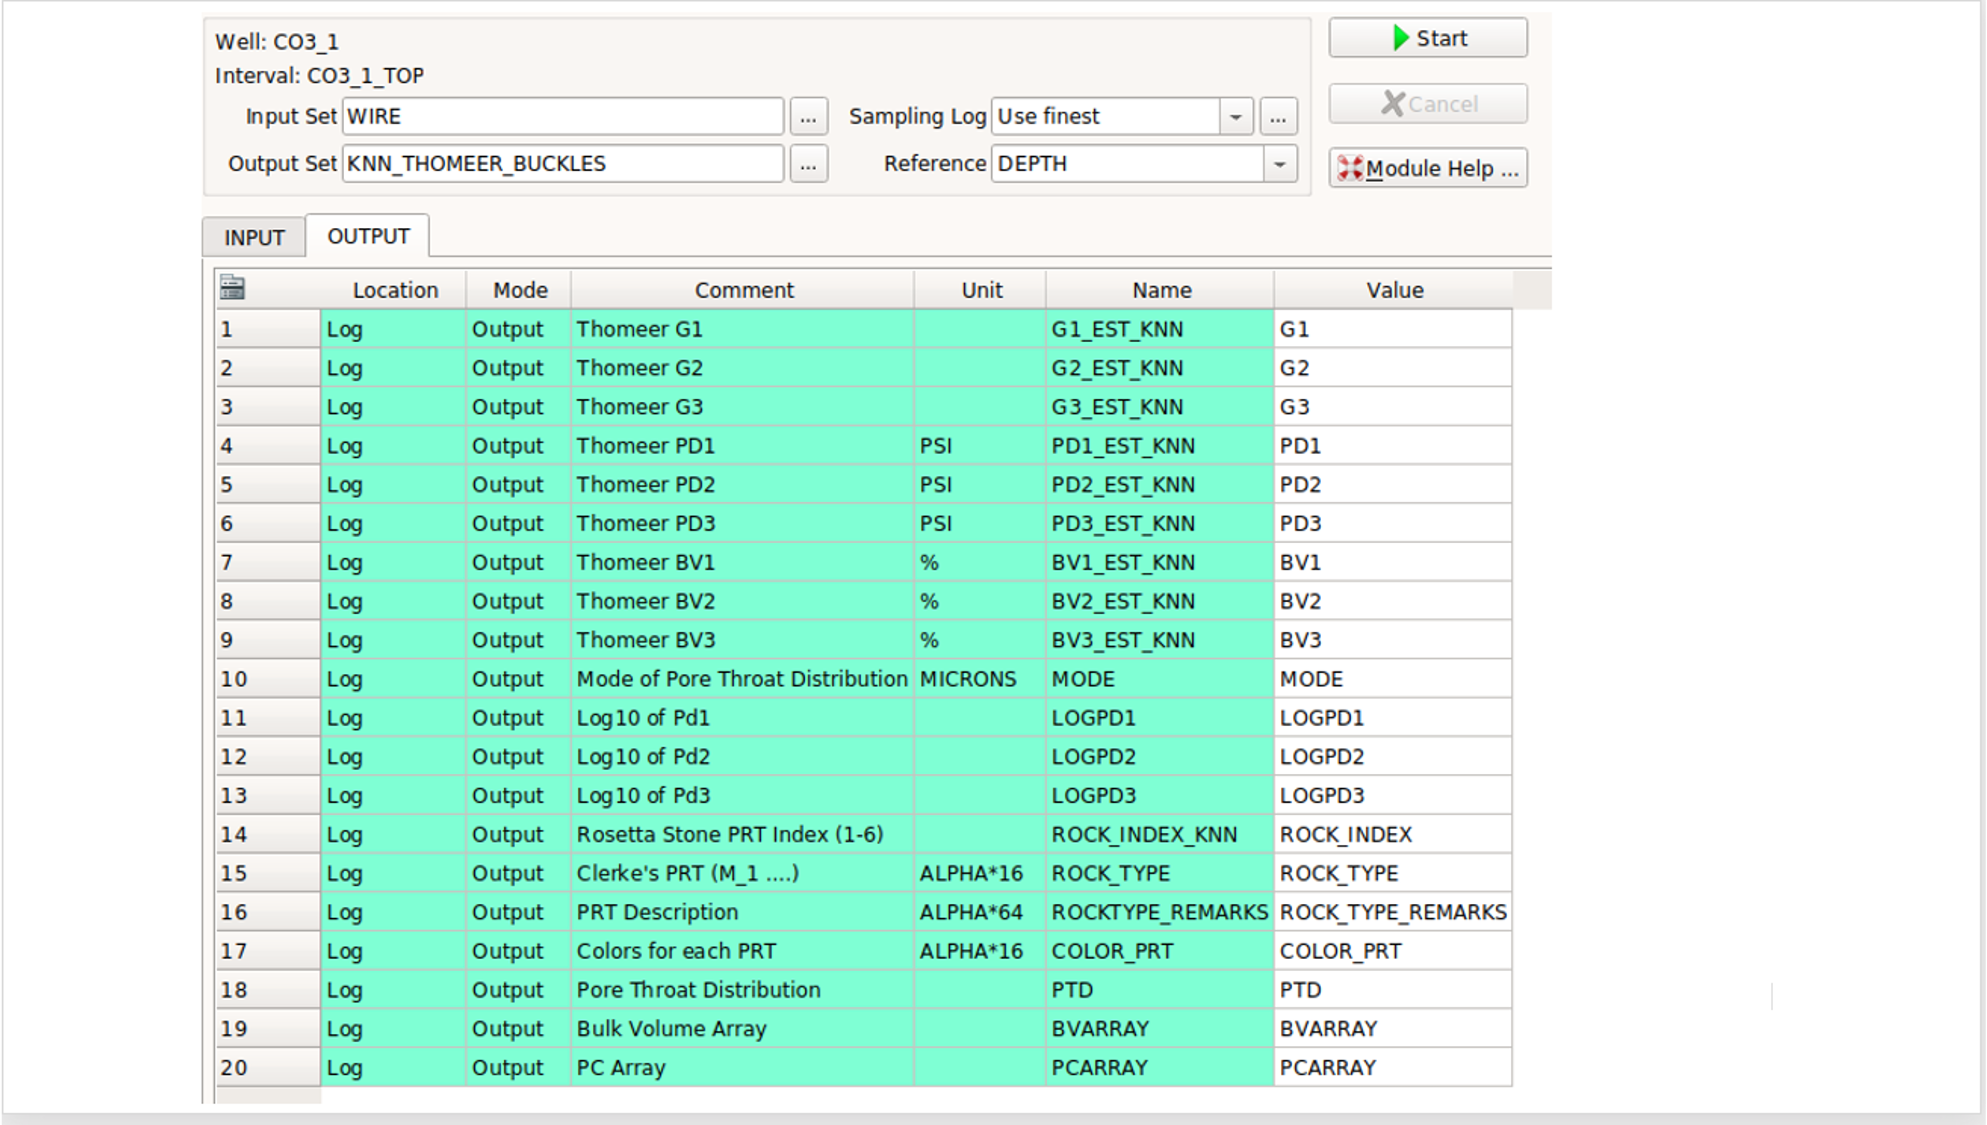The height and width of the screenshot is (1125, 1987).
Task: Click the Input Set WIRE field
Action: tap(563, 117)
